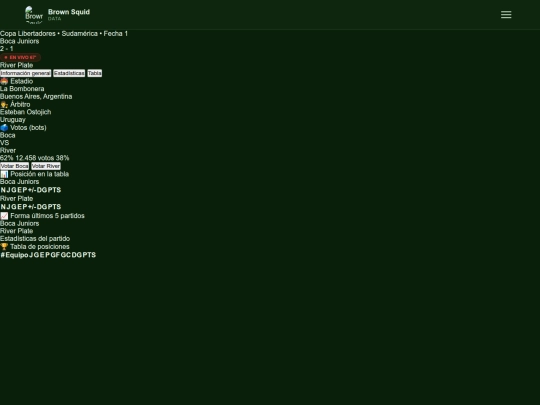Viewport: 540px width, 405px height.
Task: Click the 'Uruguay' referee country text
Action: pyautogui.click(x=13, y=120)
